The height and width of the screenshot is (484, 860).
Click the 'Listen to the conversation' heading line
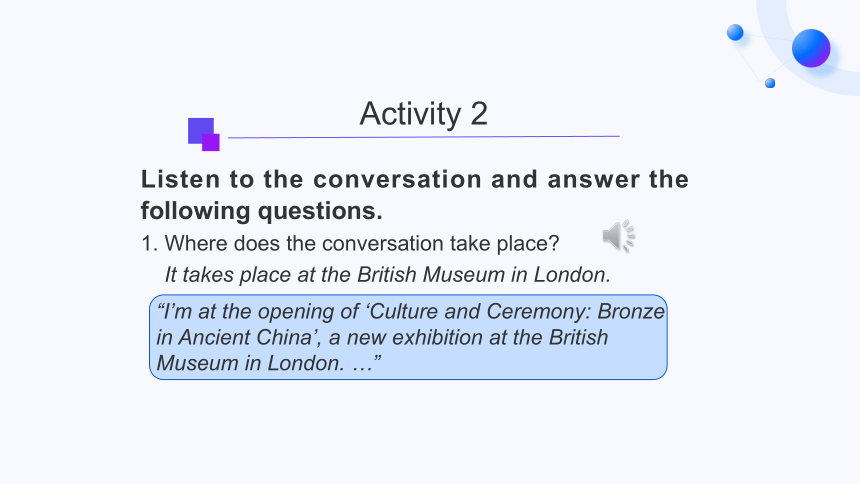tap(415, 179)
